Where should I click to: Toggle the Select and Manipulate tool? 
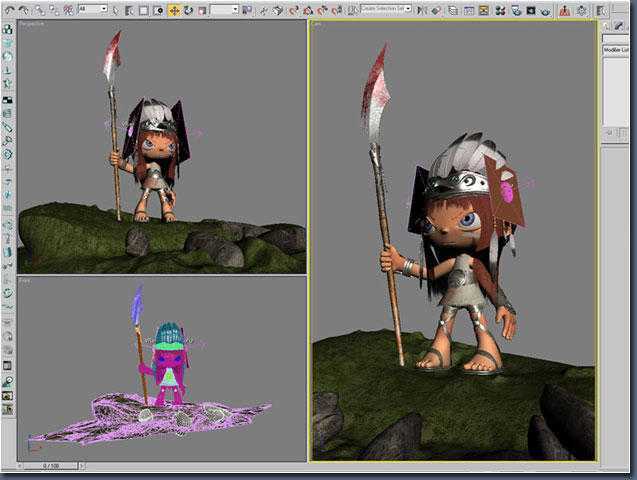264,10
